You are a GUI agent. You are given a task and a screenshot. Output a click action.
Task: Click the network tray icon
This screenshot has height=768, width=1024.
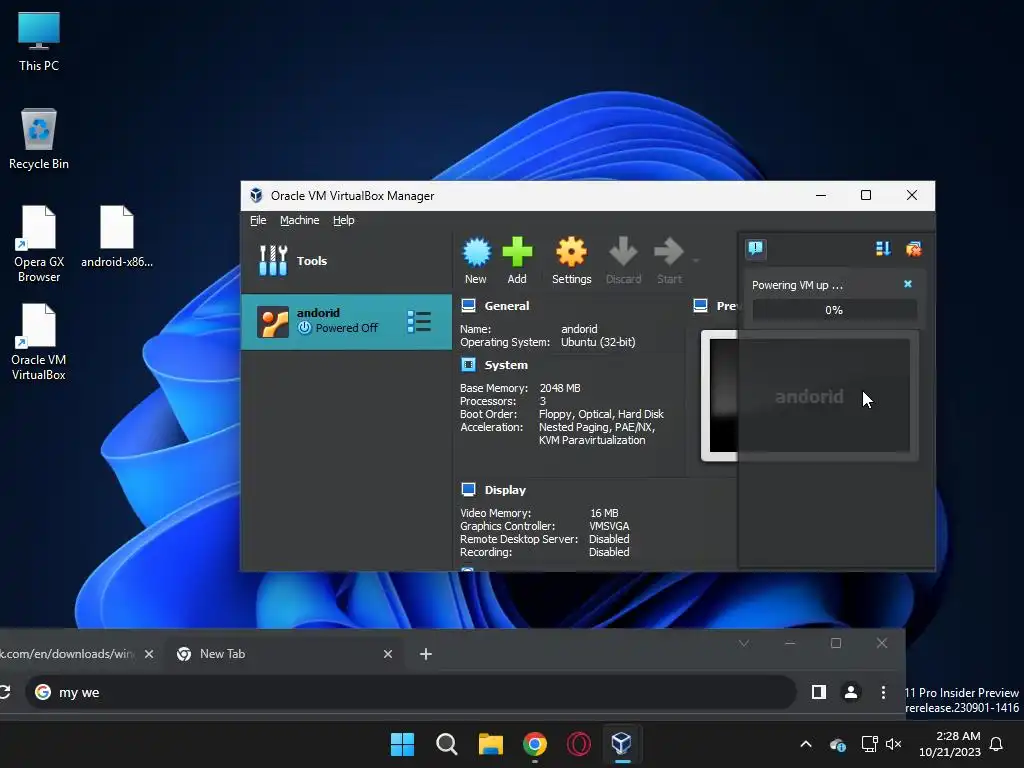click(x=869, y=744)
